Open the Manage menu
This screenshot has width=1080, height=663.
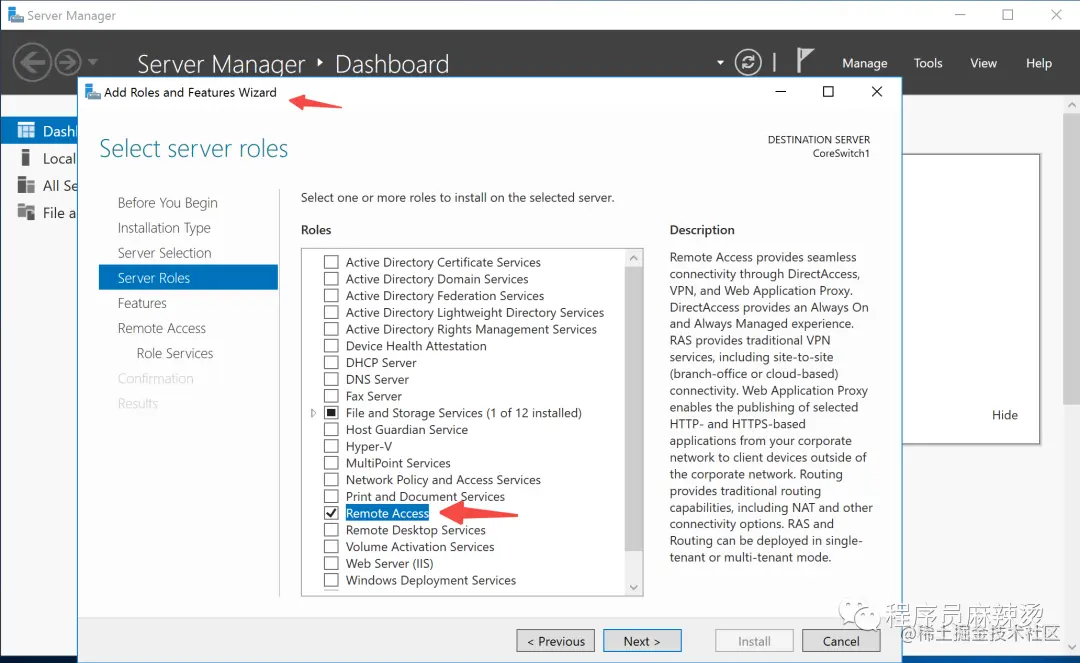click(864, 63)
